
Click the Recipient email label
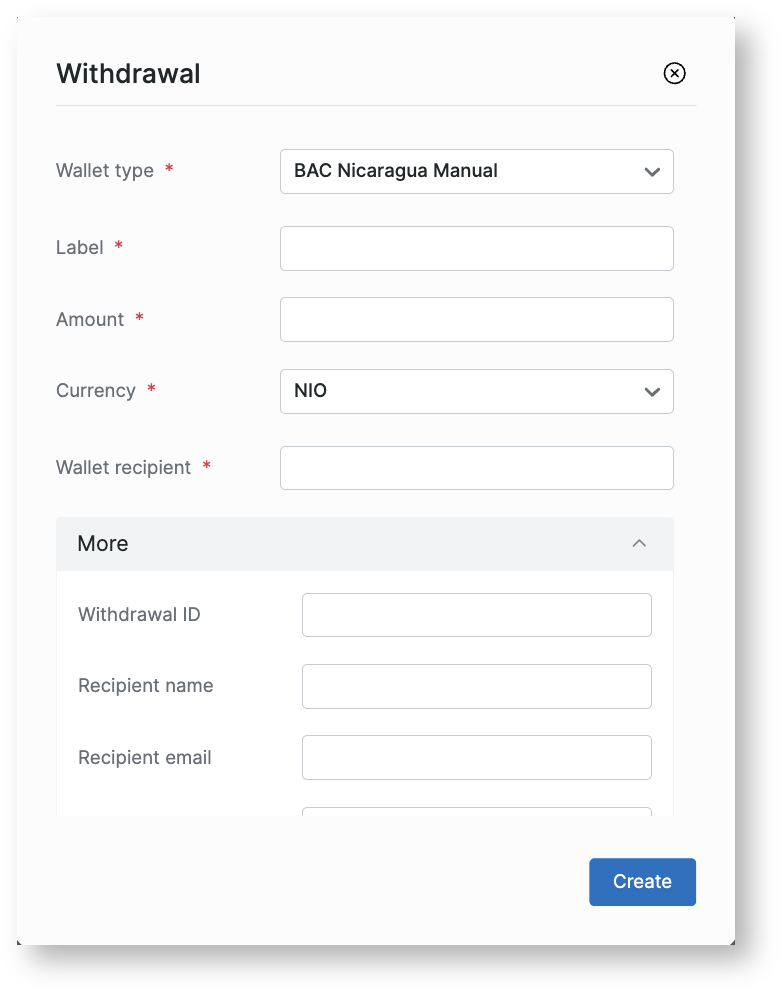coord(145,758)
